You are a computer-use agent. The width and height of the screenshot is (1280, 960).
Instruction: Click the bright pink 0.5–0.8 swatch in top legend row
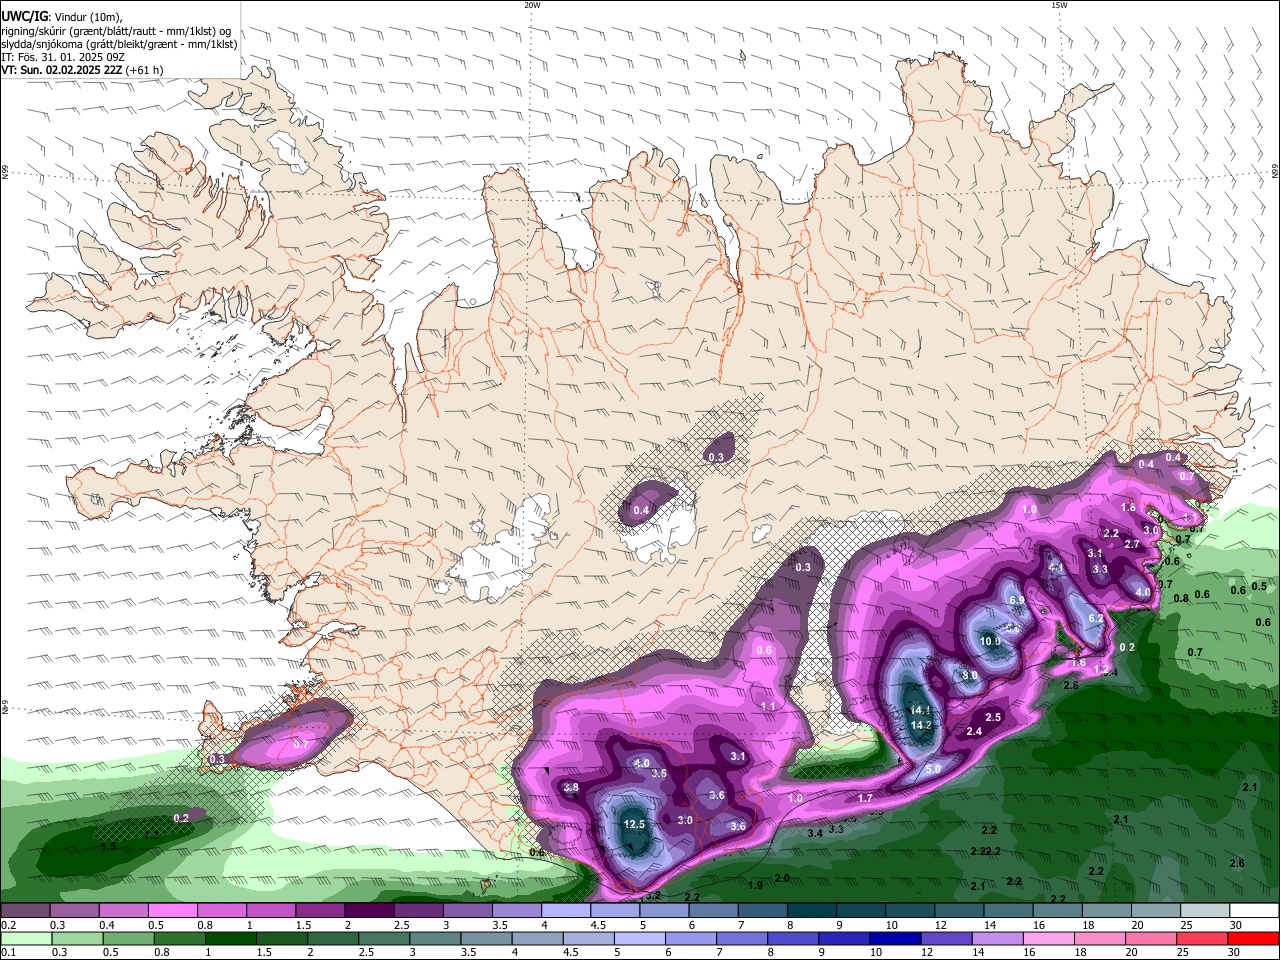tap(172, 910)
